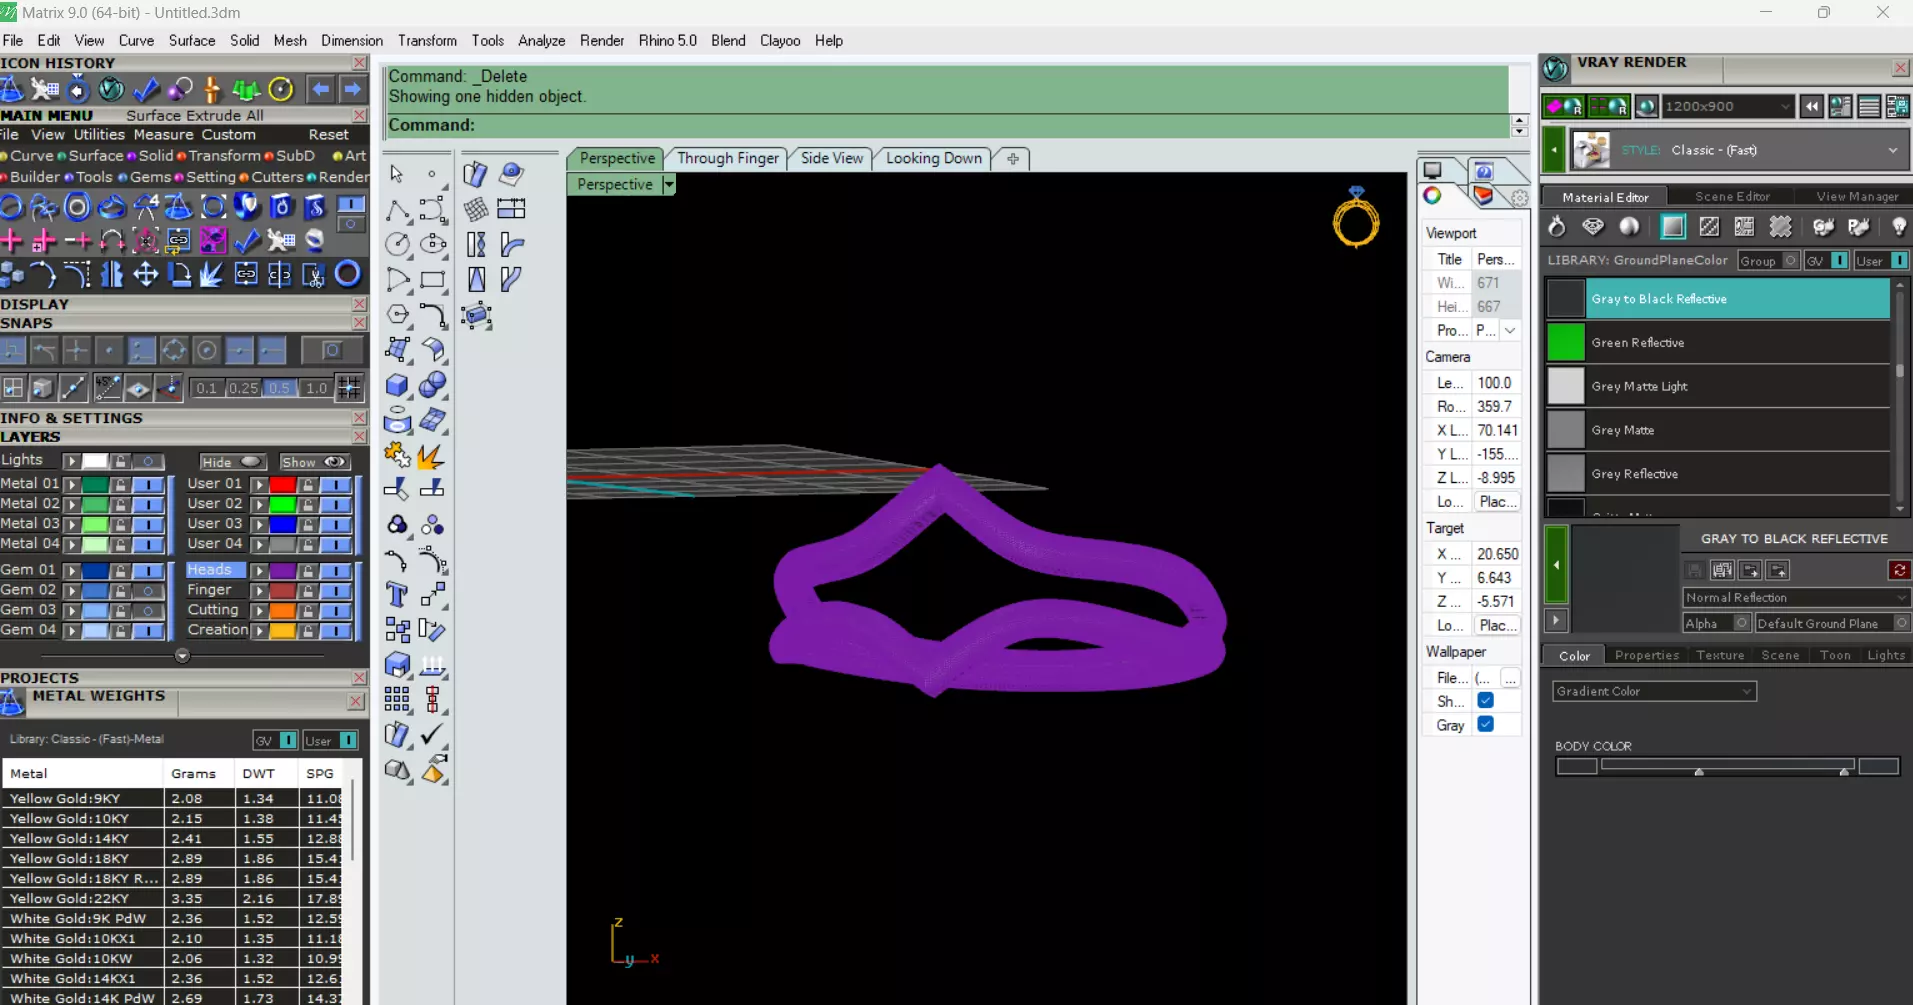Toggle visibility of Heads layer
The width and height of the screenshot is (1913, 1005).
pos(335,570)
